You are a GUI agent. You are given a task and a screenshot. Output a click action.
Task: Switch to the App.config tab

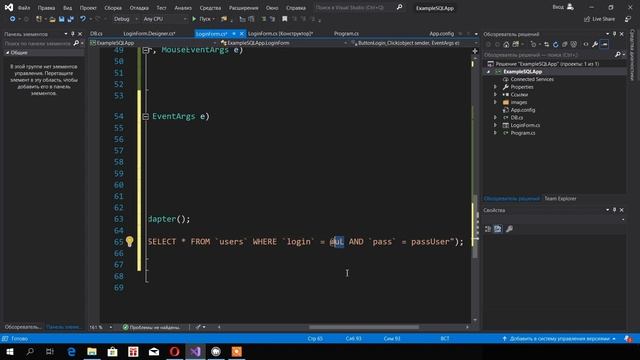pyautogui.click(x=441, y=33)
